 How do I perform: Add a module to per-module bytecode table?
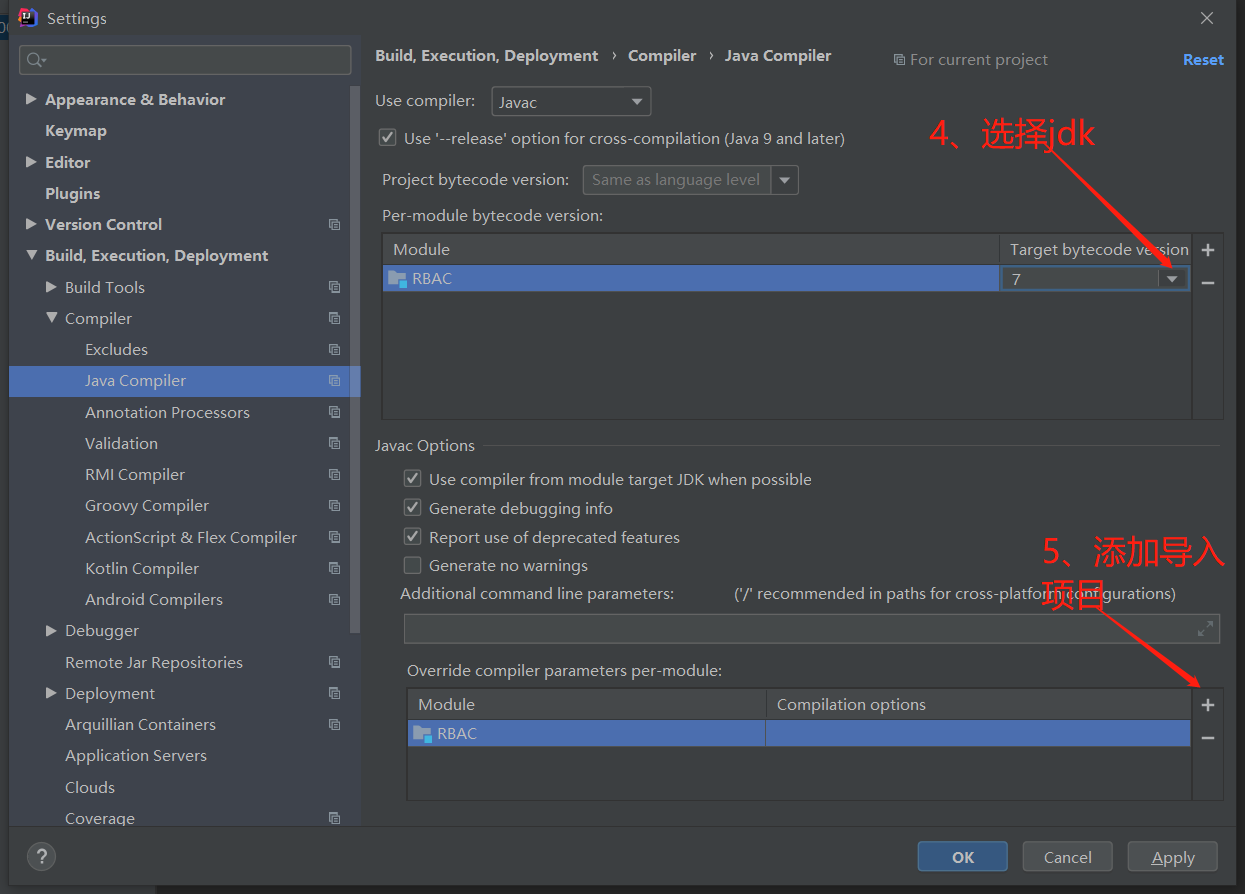(1207, 250)
